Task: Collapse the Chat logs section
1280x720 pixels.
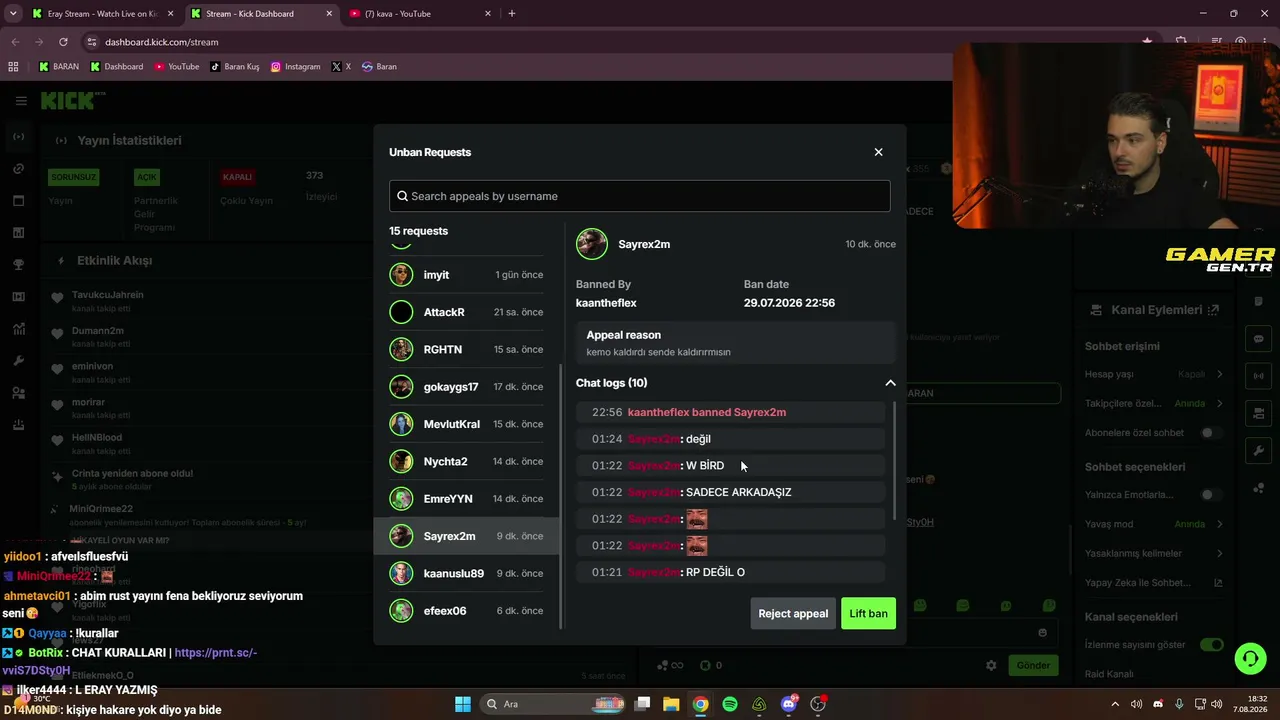Action: pos(890,383)
